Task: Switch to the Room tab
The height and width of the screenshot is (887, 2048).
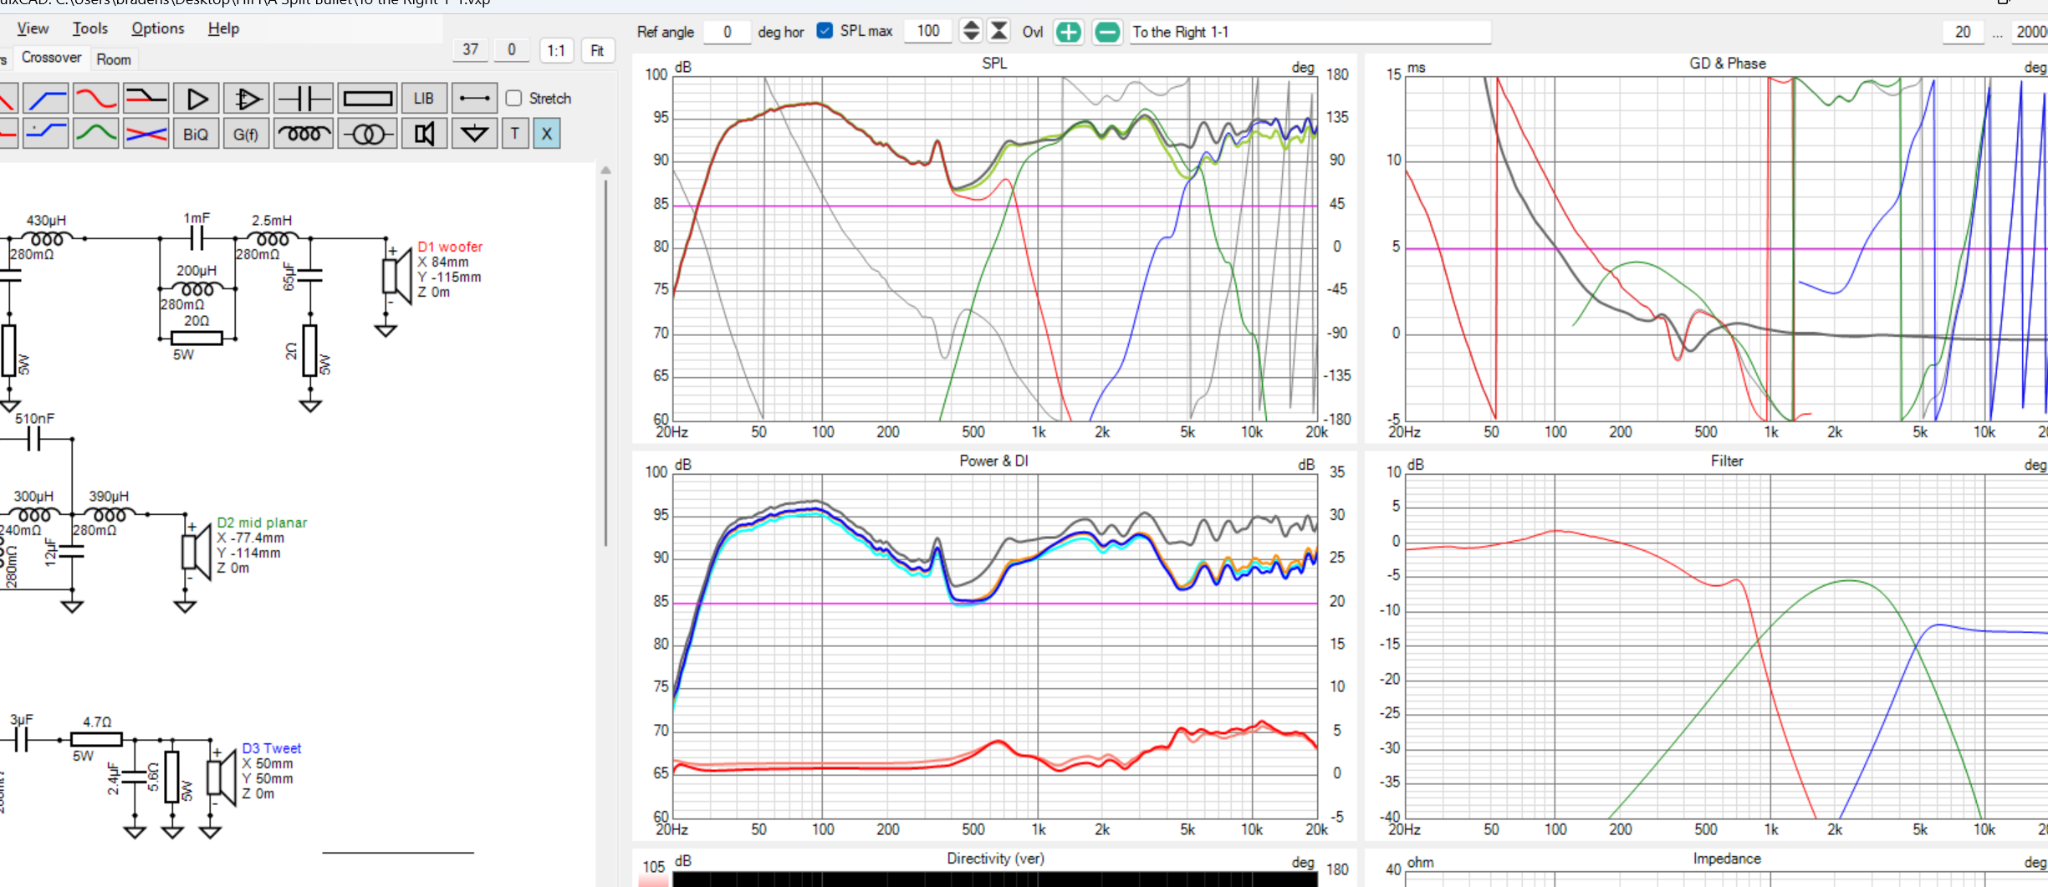Action: point(114,59)
